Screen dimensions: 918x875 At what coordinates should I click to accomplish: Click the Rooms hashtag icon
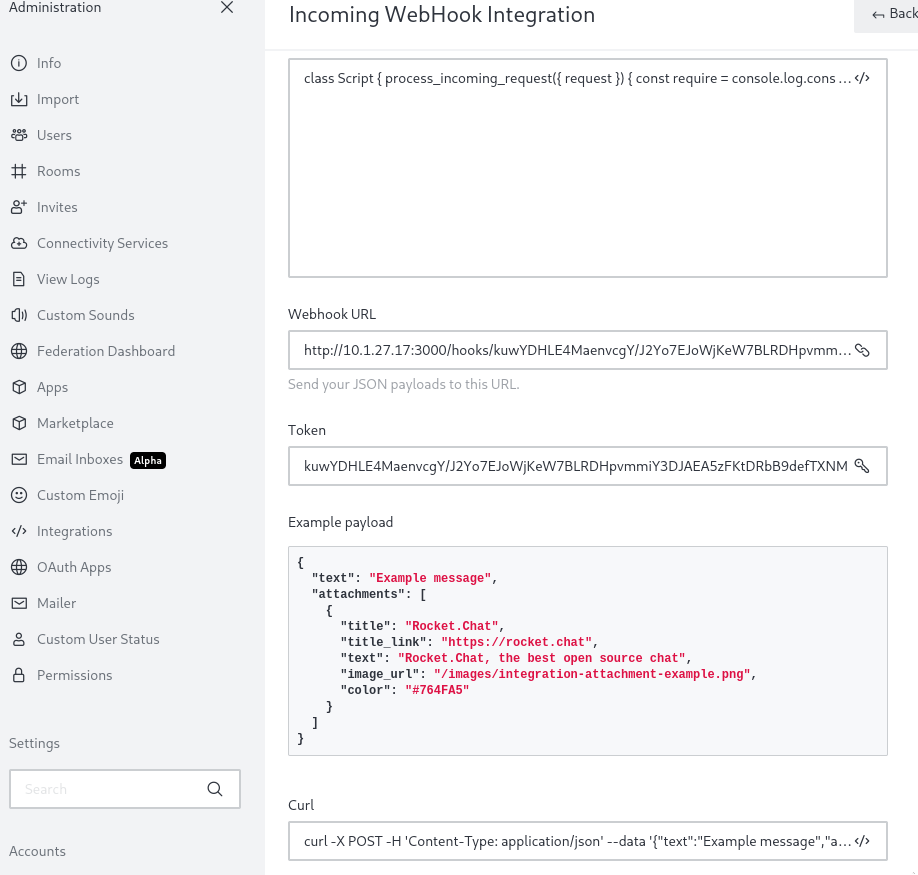(19, 171)
